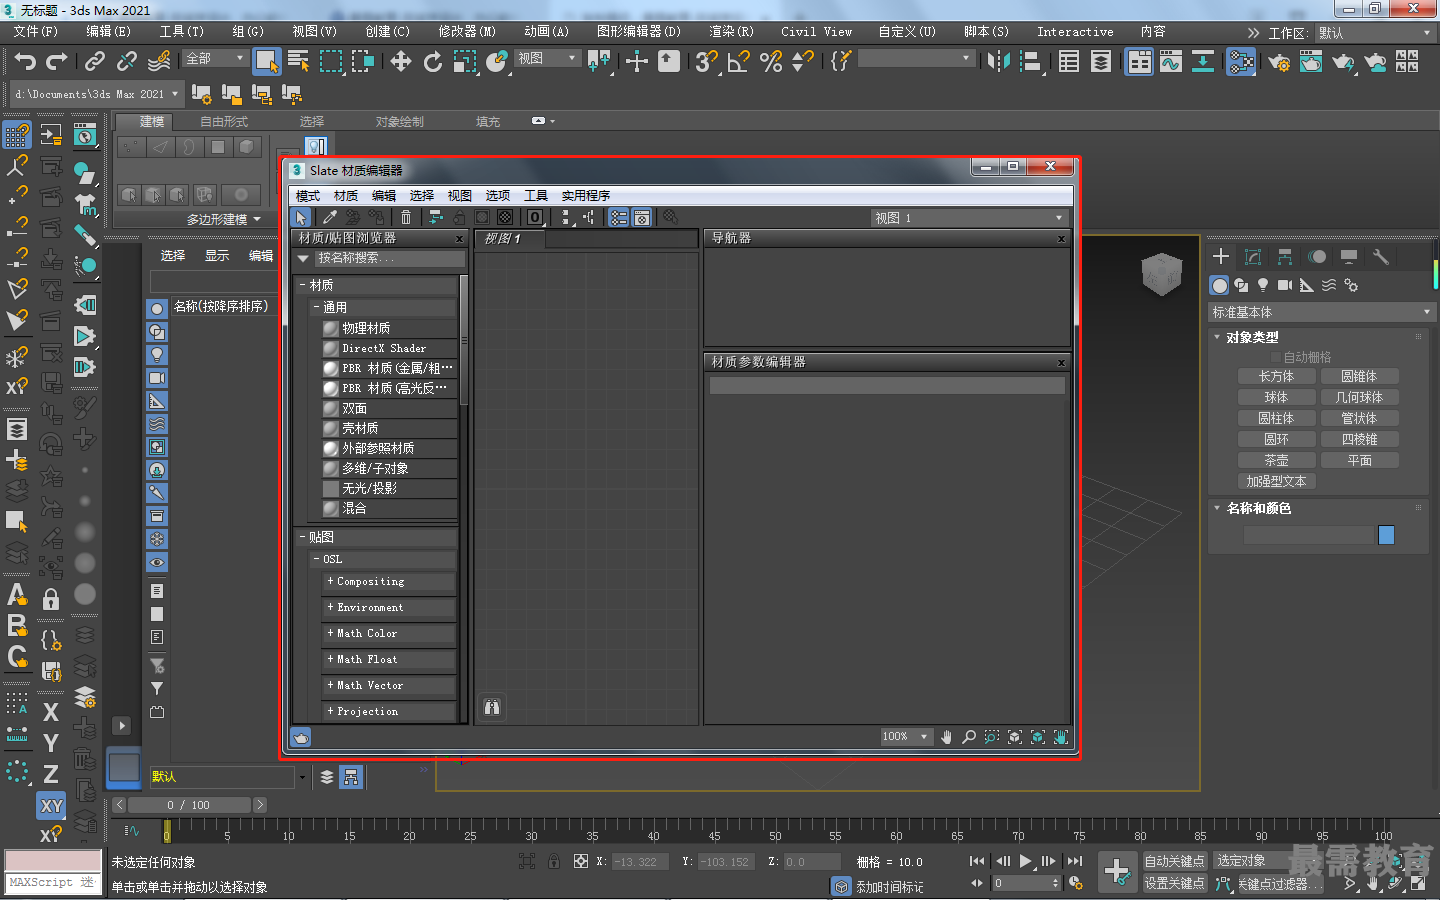Toggle the Percent Snap icon

pyautogui.click(x=771, y=62)
